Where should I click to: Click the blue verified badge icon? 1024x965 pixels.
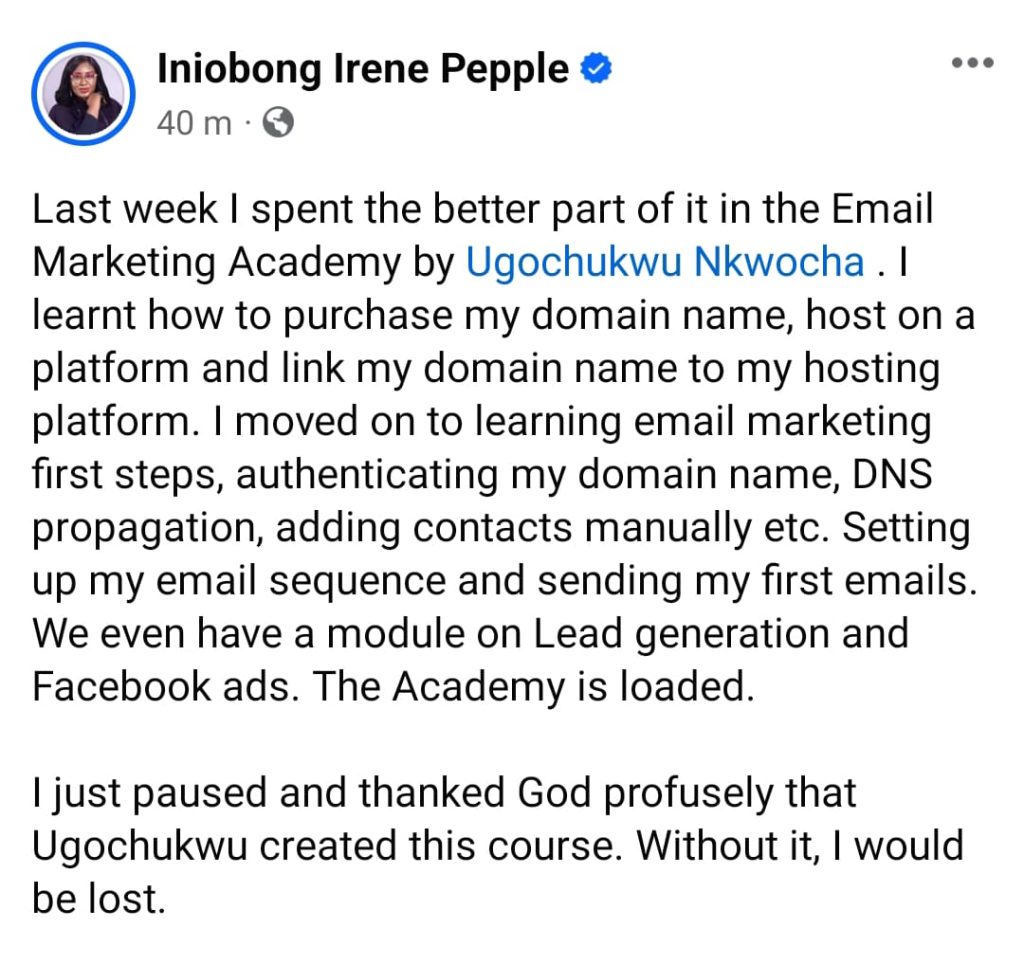pyautogui.click(x=596, y=69)
